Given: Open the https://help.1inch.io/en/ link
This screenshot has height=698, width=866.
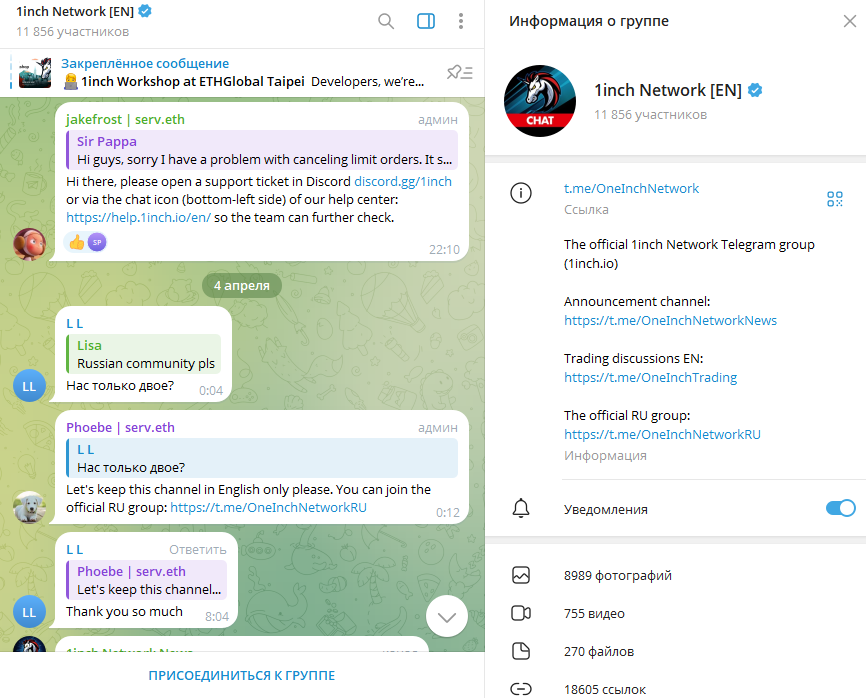Looking at the screenshot, I should click(x=139, y=218).
